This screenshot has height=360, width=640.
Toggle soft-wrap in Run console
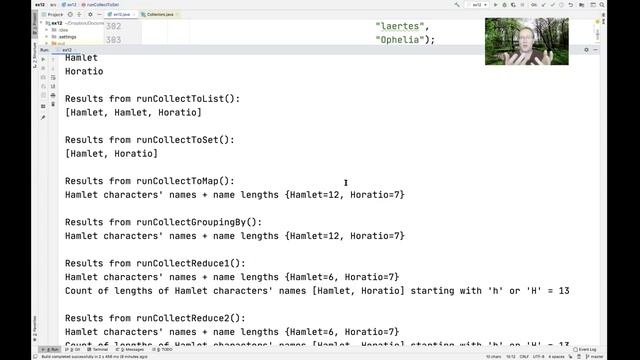coord(53,78)
